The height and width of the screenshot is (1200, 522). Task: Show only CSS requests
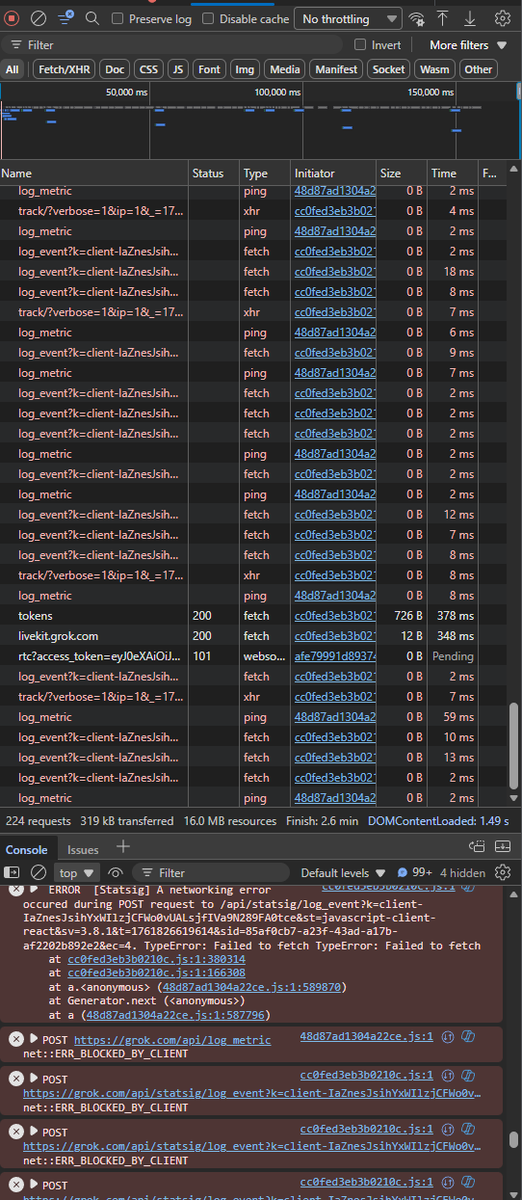click(148, 69)
